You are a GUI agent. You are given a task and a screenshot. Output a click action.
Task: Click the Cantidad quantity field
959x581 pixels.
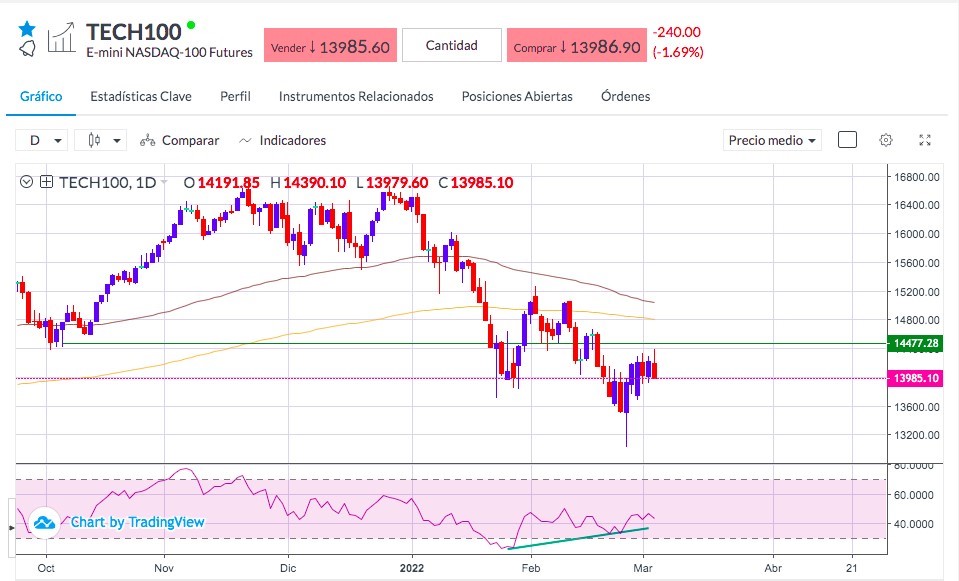coord(451,45)
